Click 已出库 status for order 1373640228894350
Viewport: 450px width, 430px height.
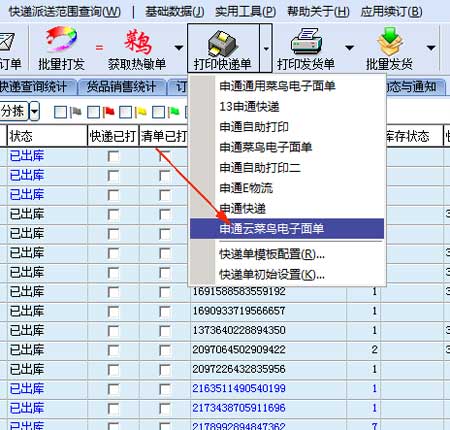tap(27, 331)
